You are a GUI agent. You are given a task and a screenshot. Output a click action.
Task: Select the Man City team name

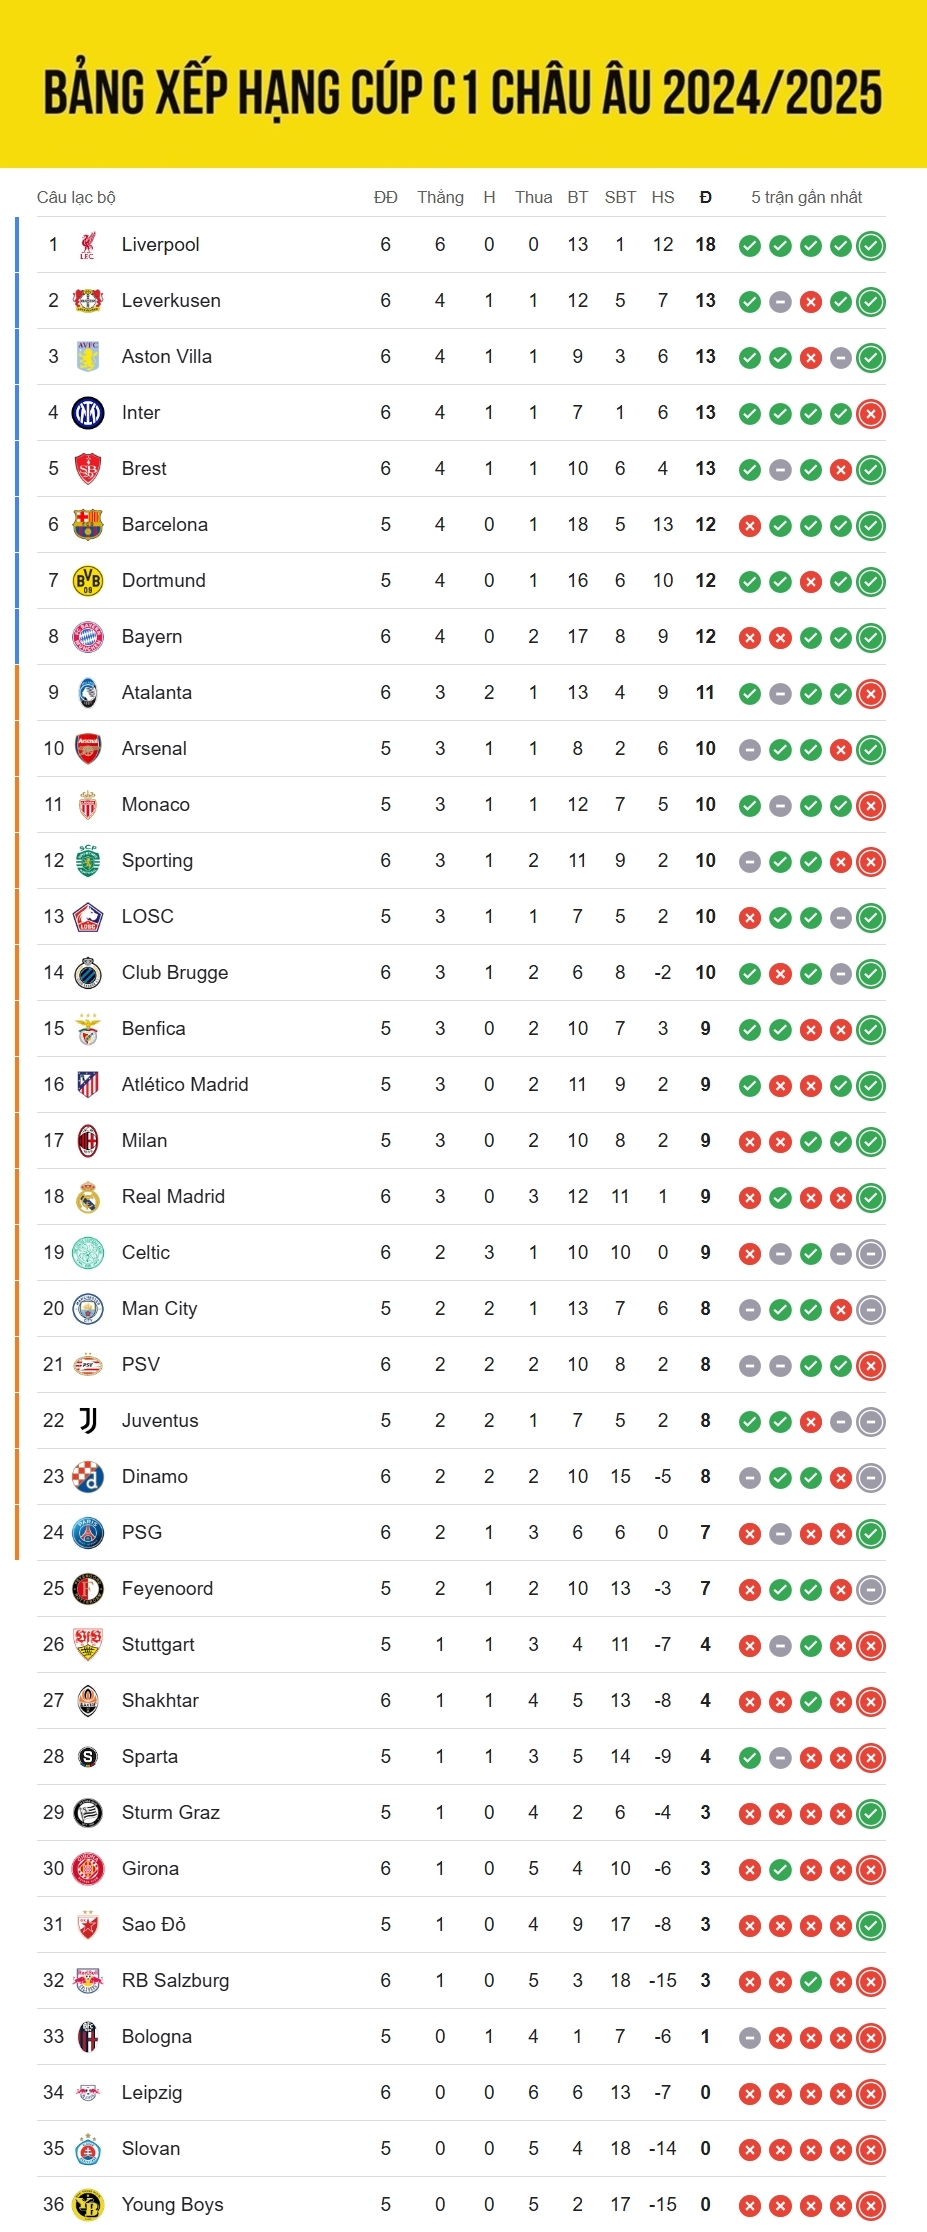click(159, 1309)
